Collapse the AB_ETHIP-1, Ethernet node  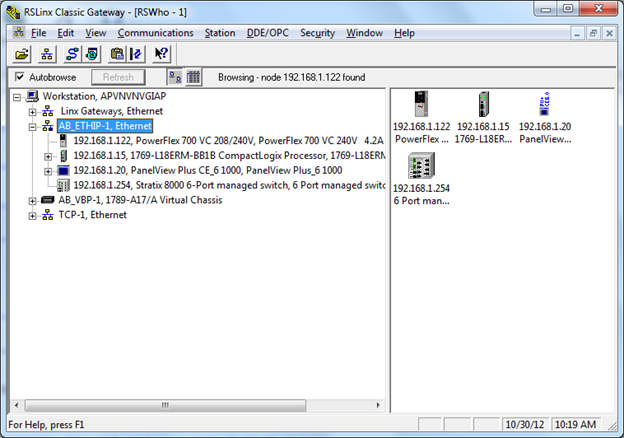pos(32,127)
